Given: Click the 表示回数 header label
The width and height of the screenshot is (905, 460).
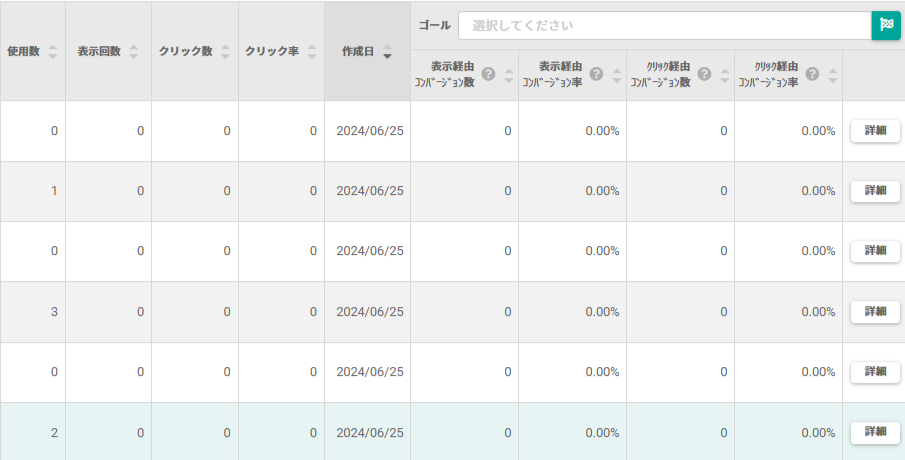Looking at the screenshot, I should point(99,51).
